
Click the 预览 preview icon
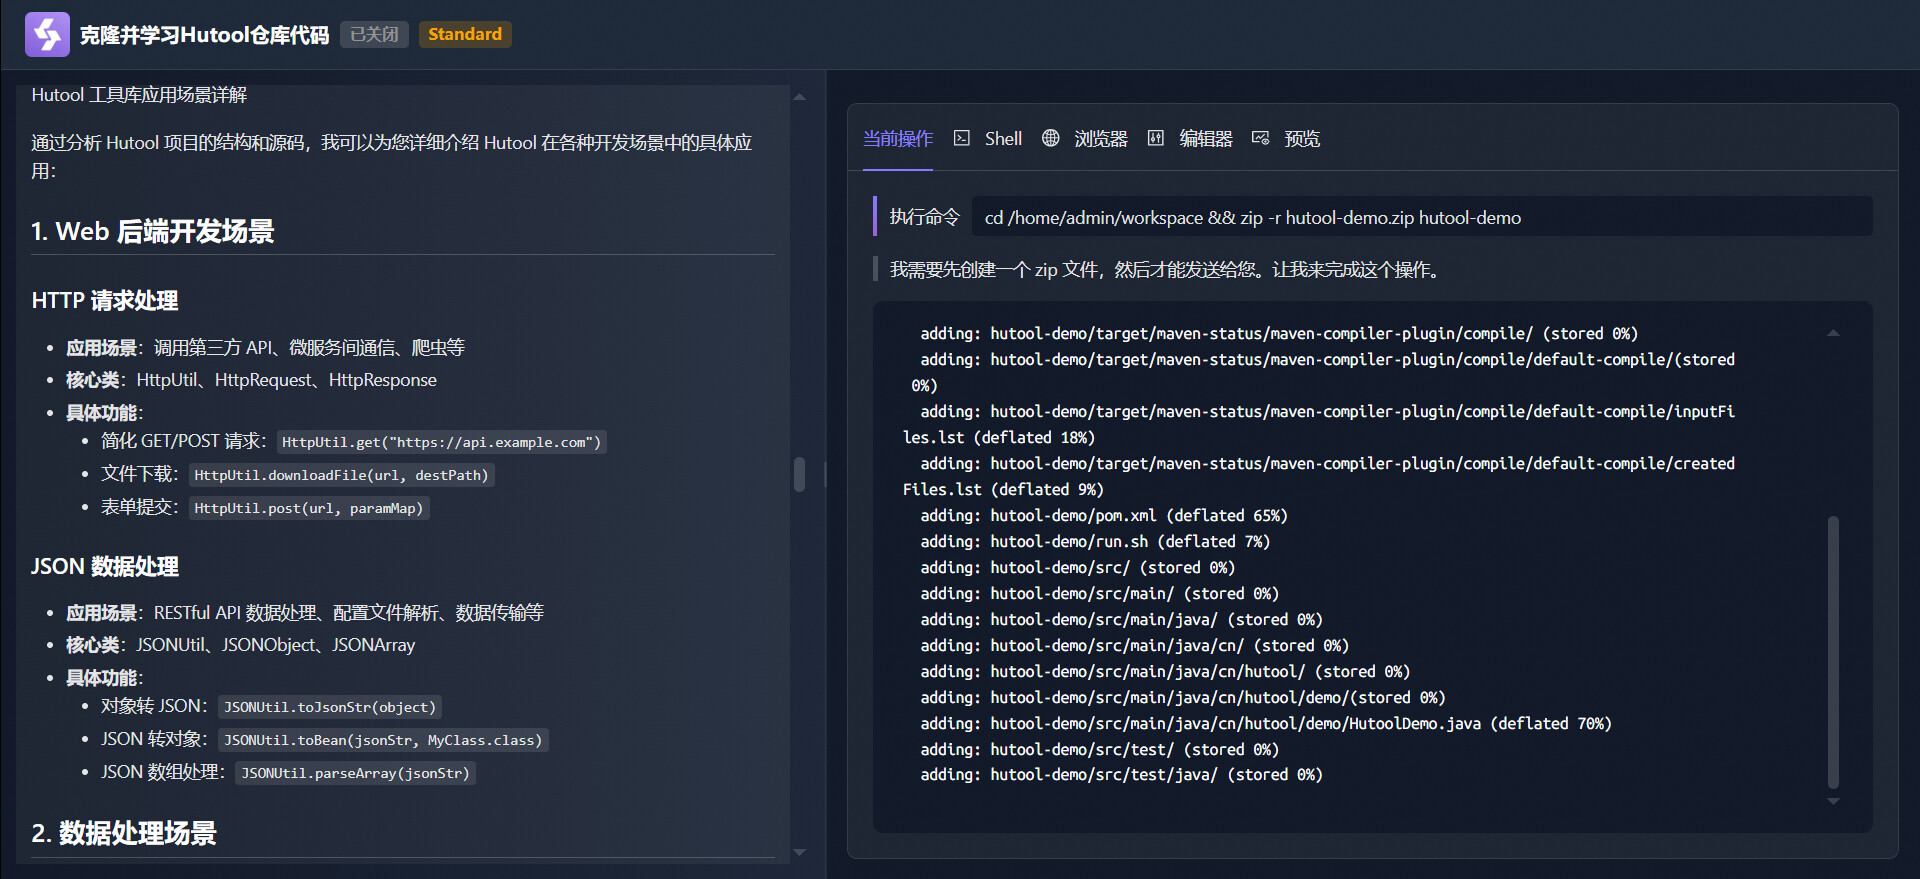1260,138
